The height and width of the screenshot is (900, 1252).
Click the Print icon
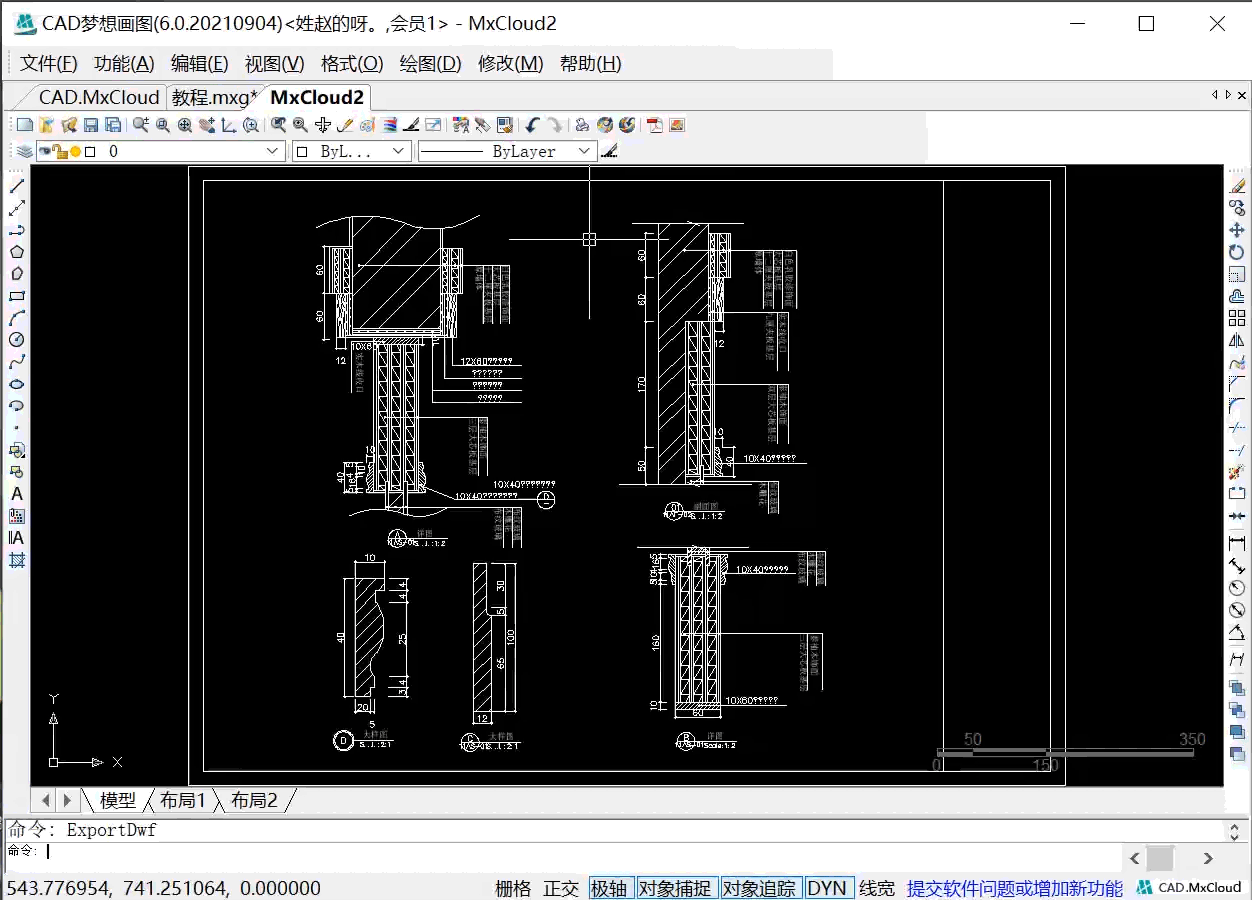click(582, 125)
